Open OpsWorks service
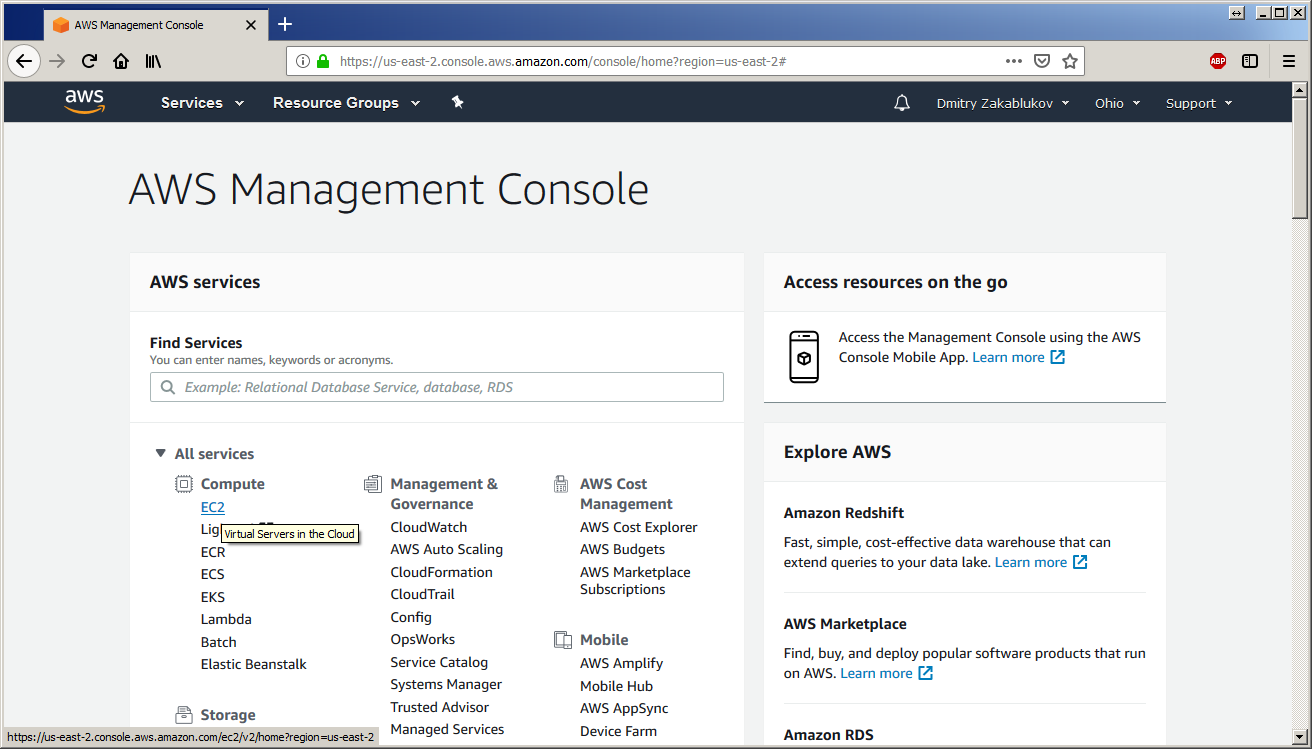Image resolution: width=1312 pixels, height=749 pixels. 423,639
